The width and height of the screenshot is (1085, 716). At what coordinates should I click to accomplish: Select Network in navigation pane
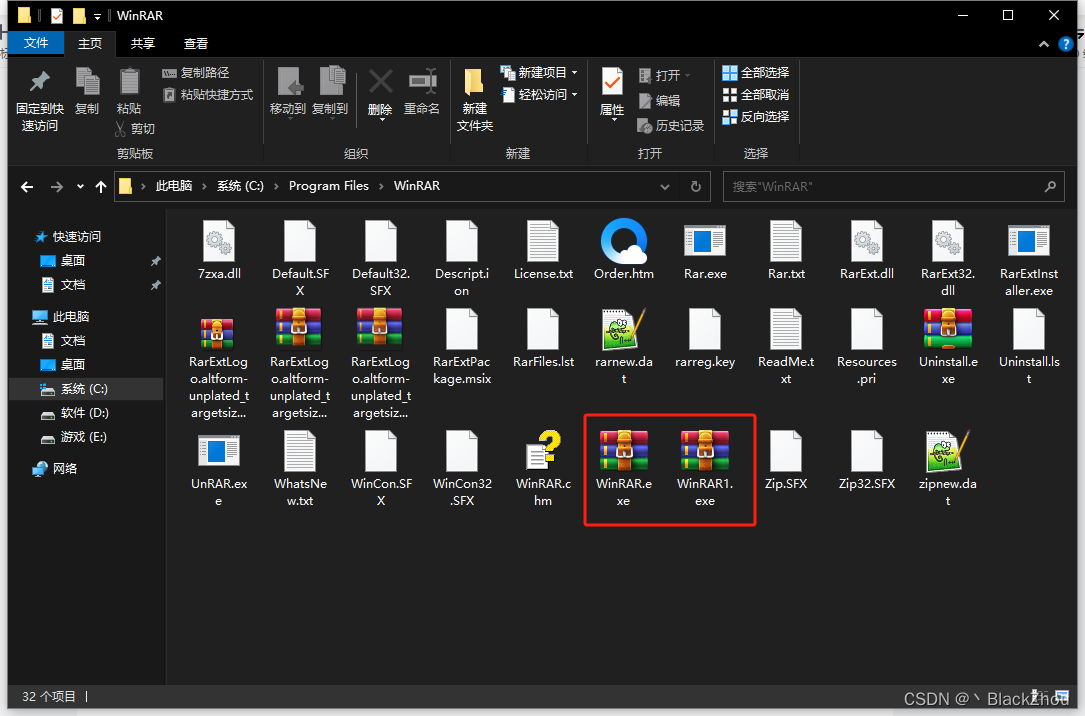coord(55,469)
